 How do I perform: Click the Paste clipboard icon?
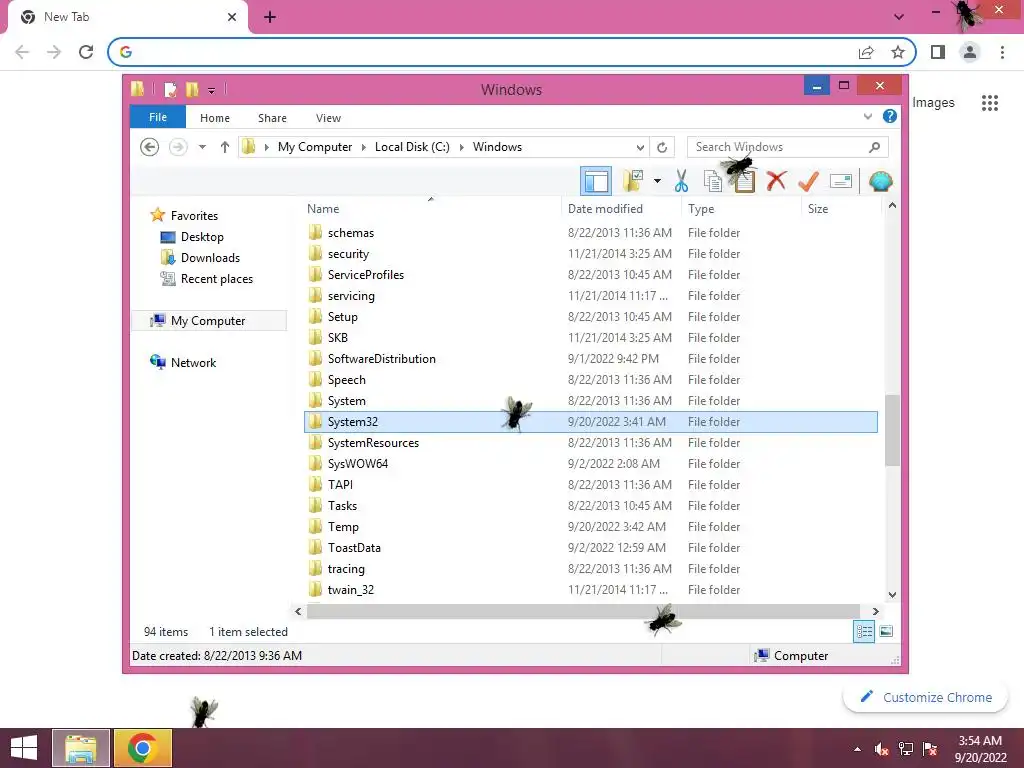pyautogui.click(x=744, y=181)
